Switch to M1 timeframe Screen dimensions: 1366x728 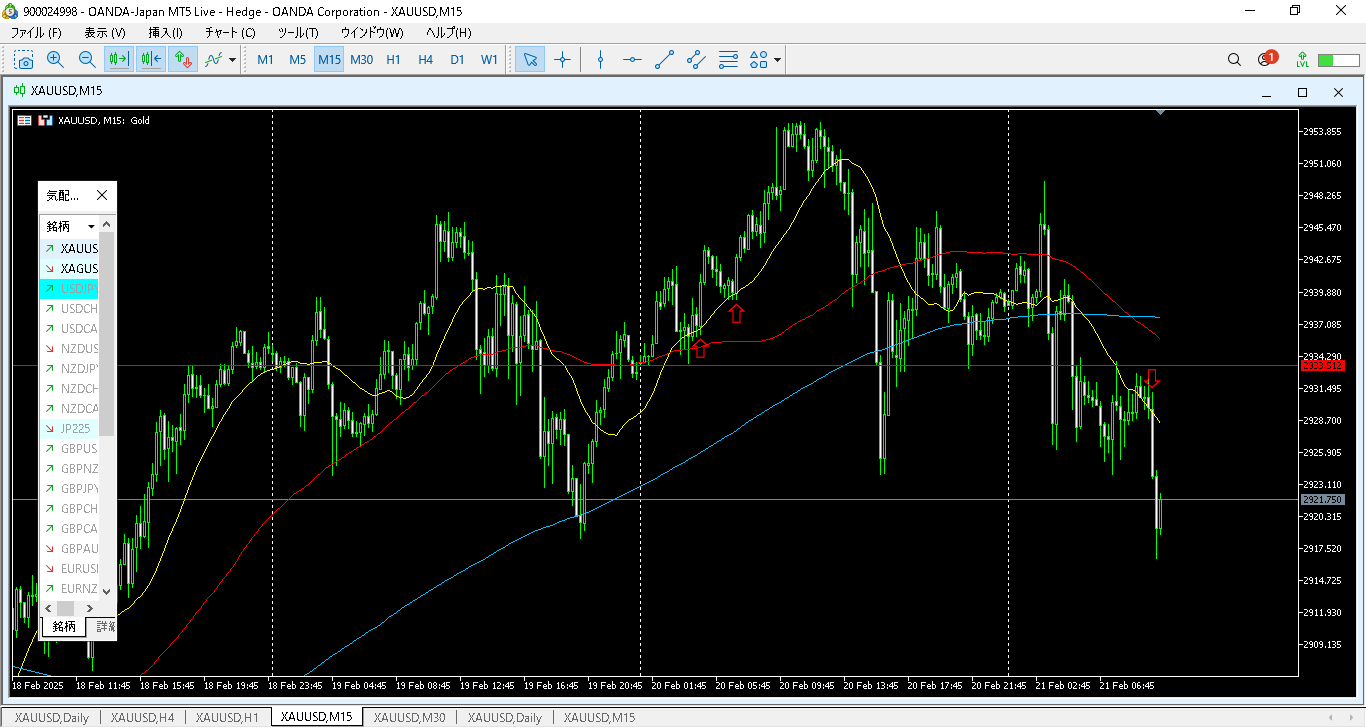coord(265,59)
